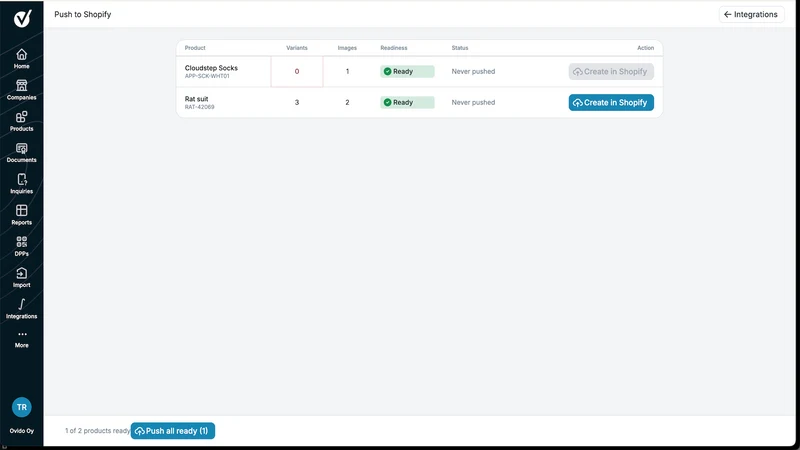Click the Ready badge for Rat suit

click(407, 103)
